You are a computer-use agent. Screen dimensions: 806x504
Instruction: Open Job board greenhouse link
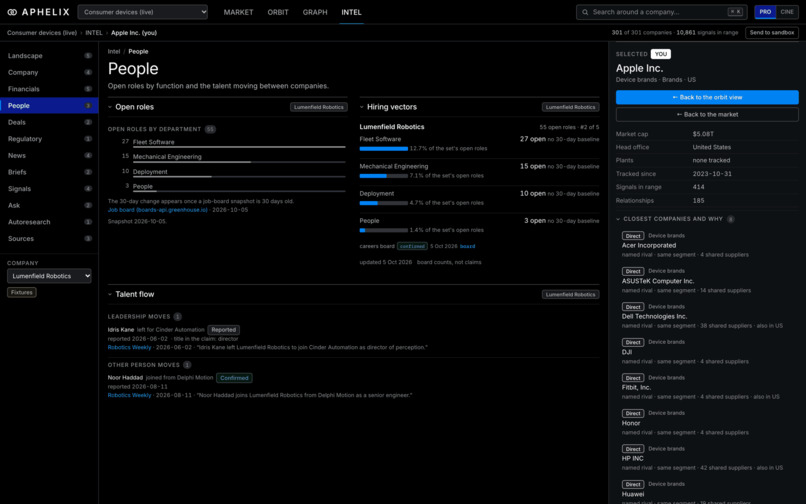(x=157, y=210)
